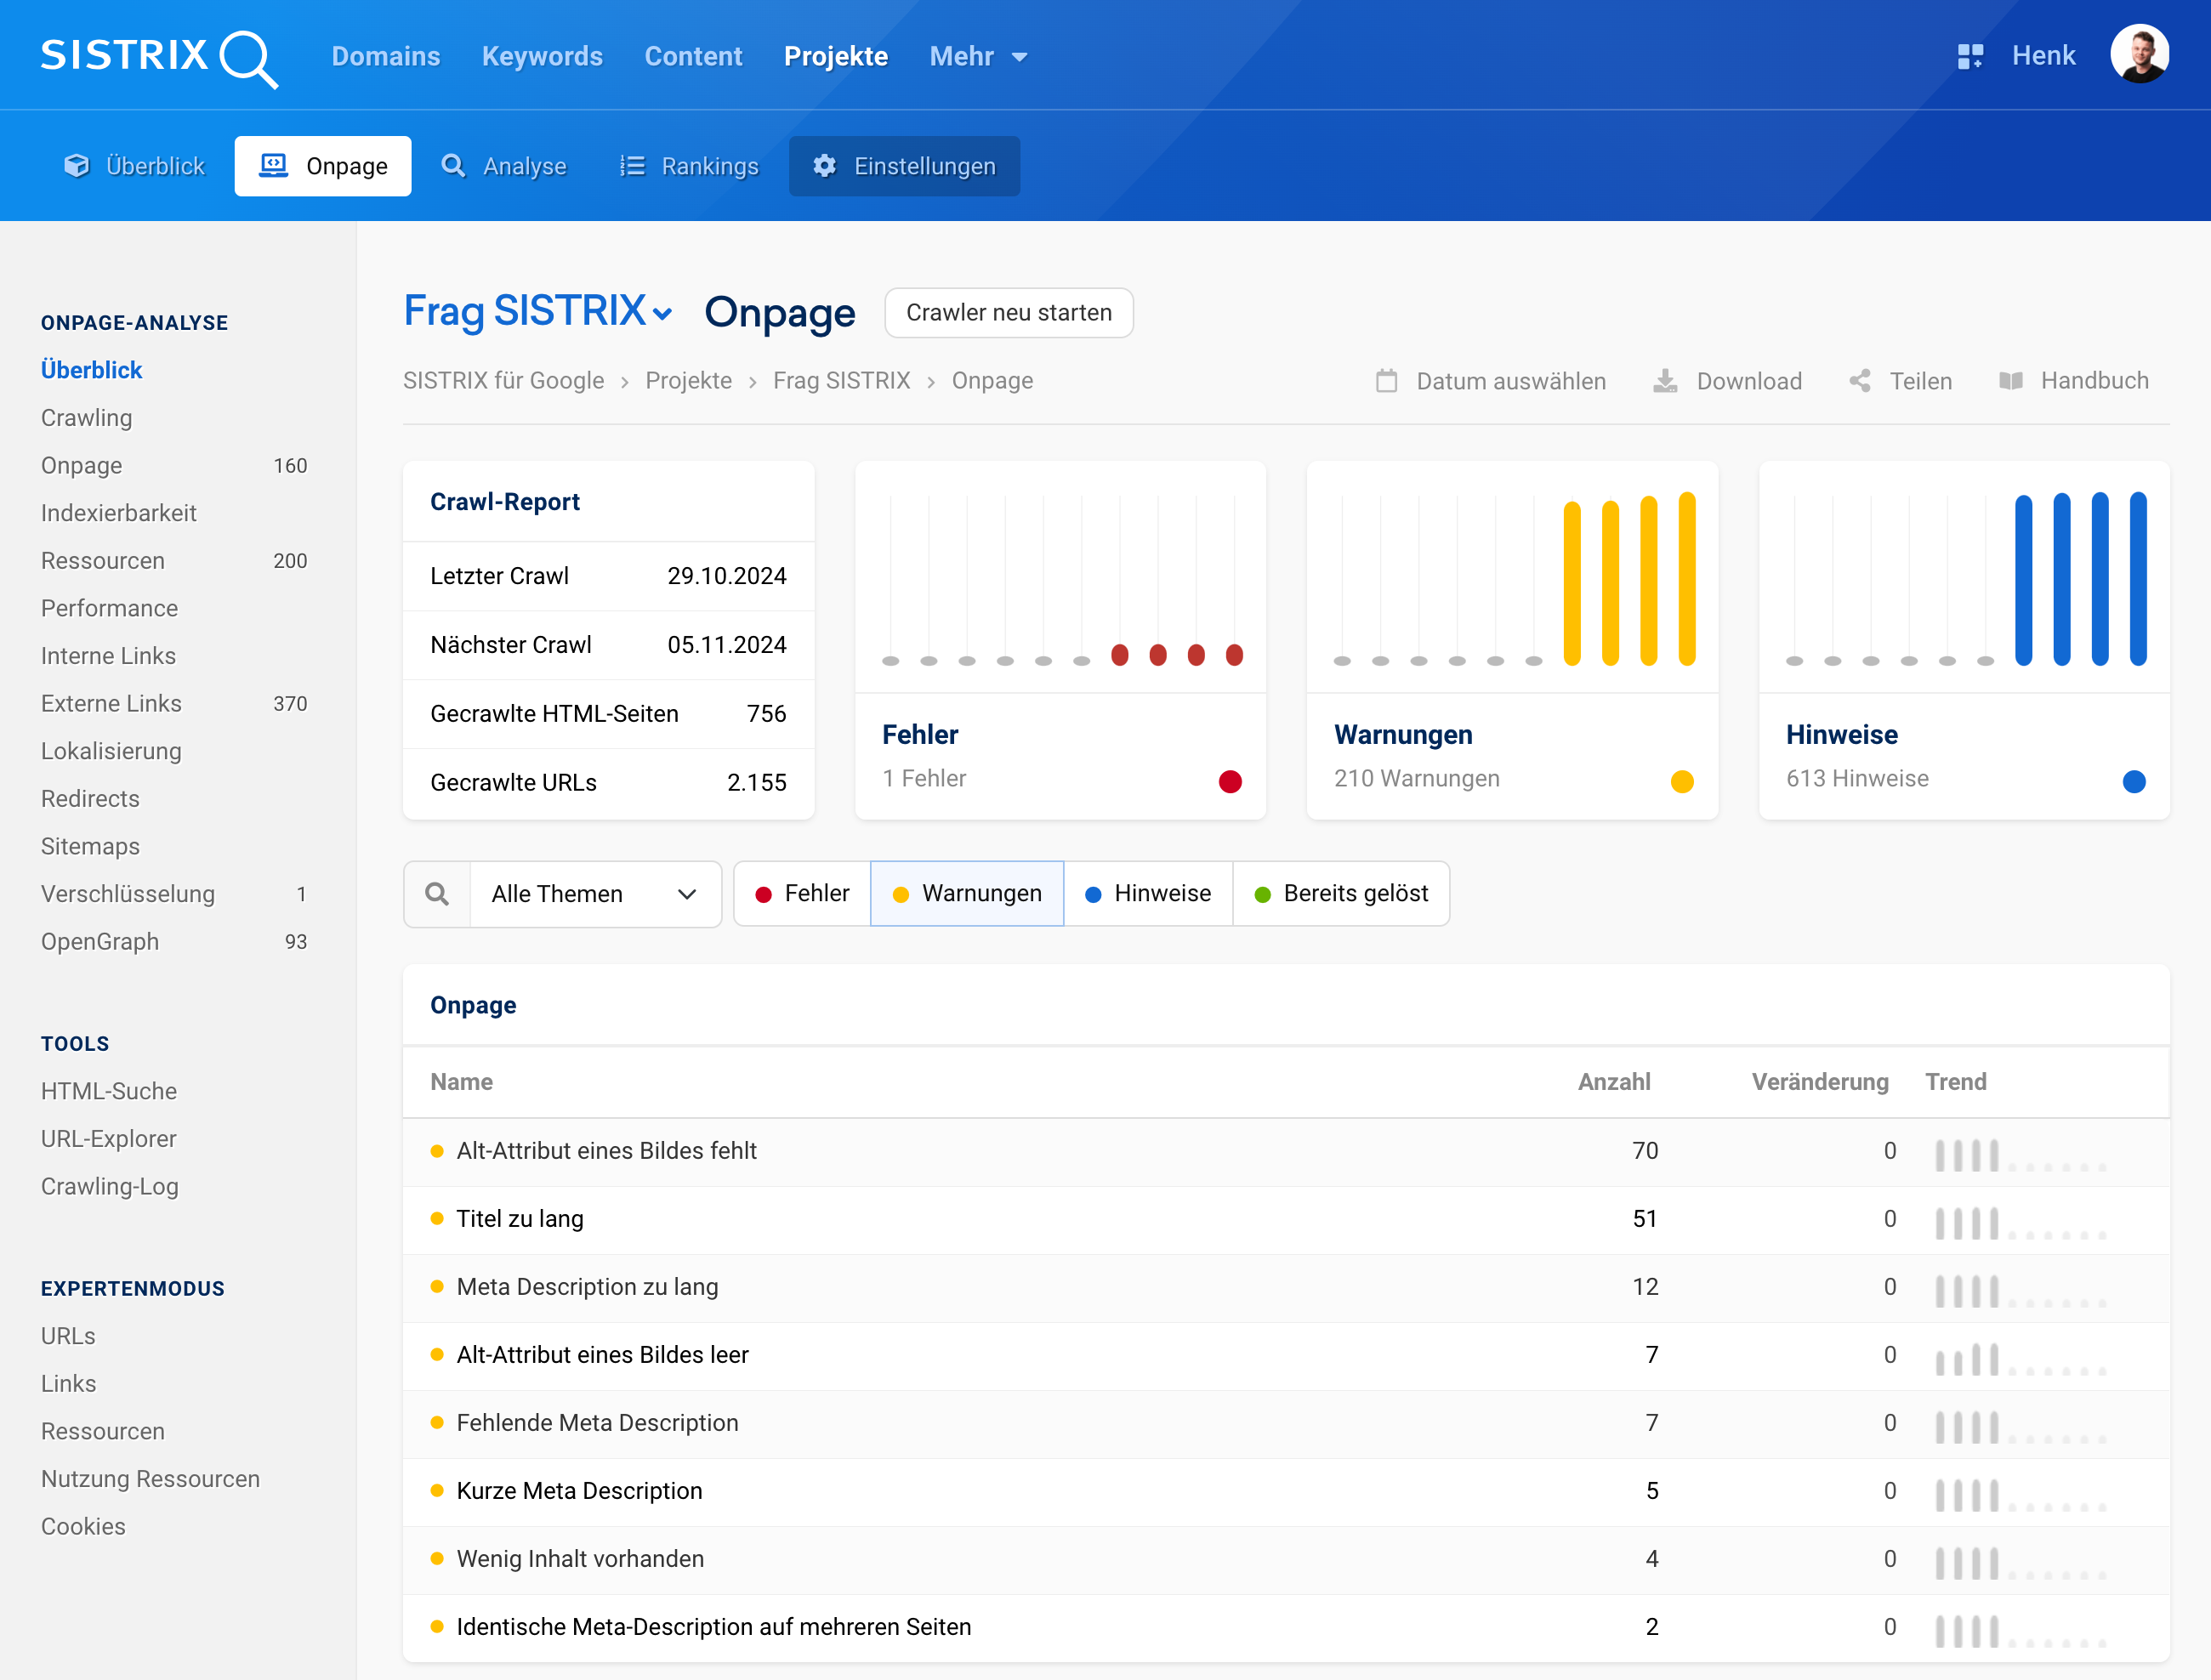
Task: Open the Content menu
Action: tap(693, 56)
